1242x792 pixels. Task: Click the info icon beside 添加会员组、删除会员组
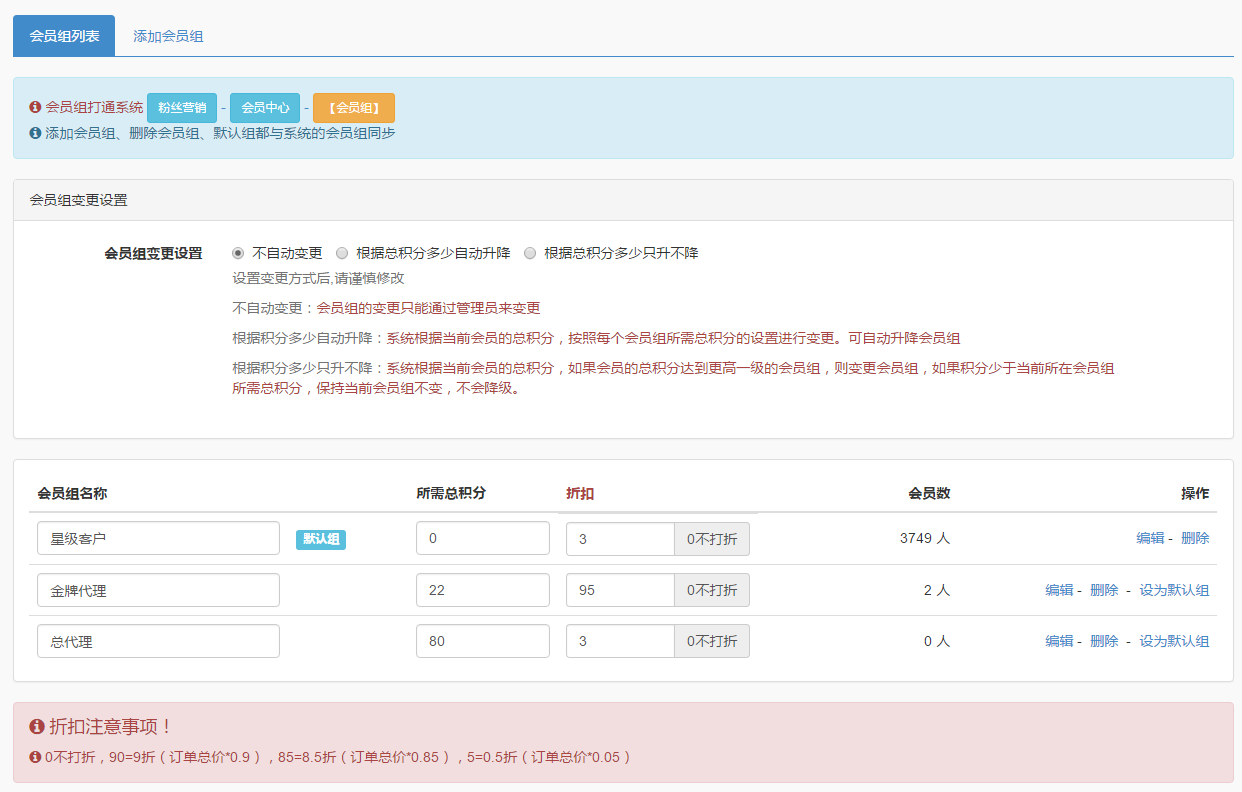(x=35, y=132)
